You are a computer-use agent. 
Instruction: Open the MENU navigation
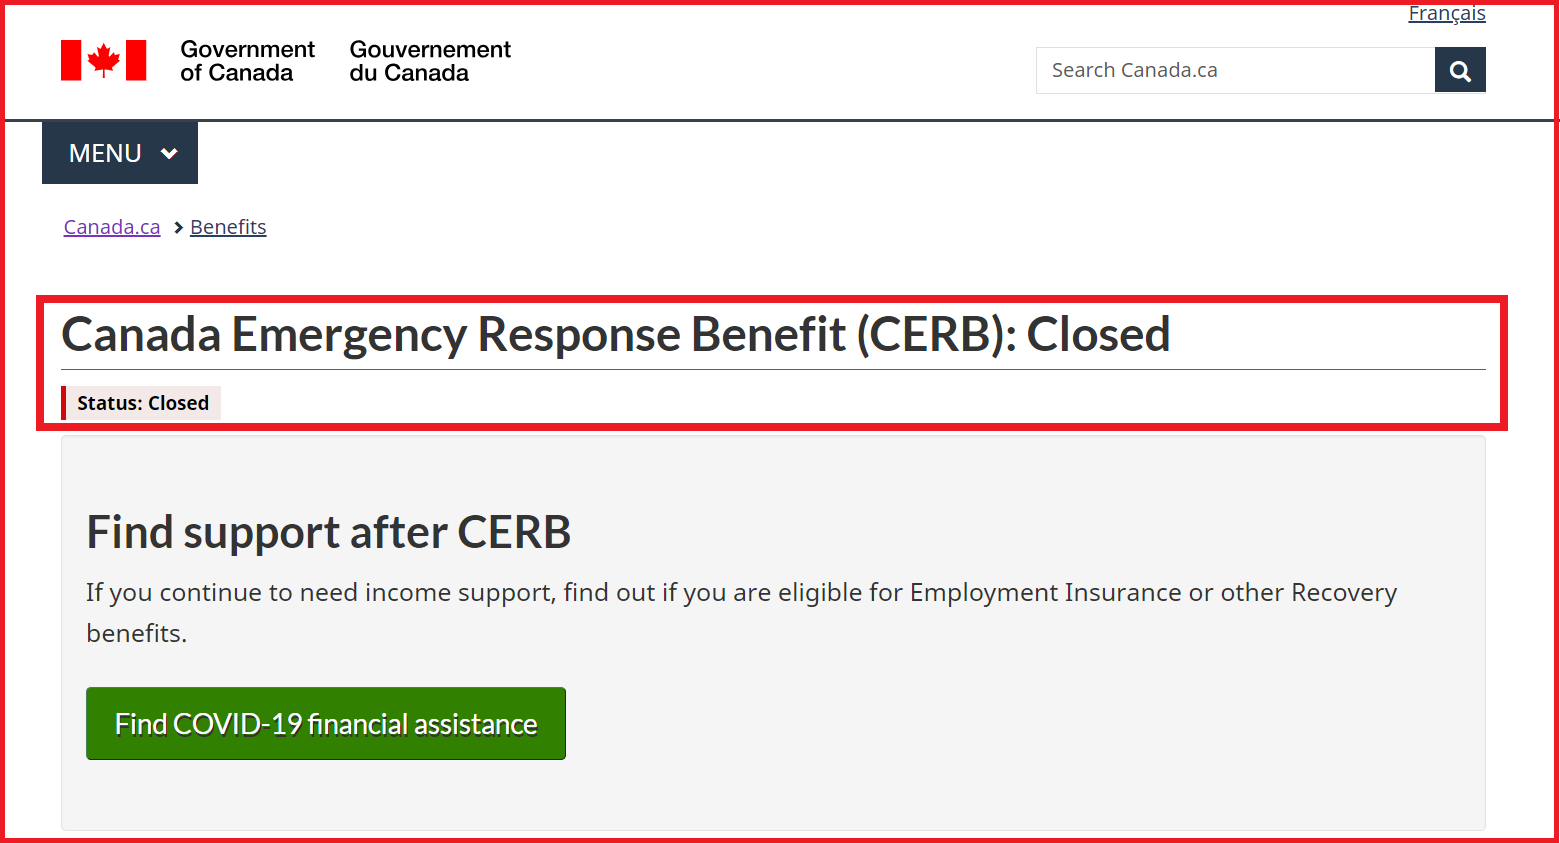point(105,152)
